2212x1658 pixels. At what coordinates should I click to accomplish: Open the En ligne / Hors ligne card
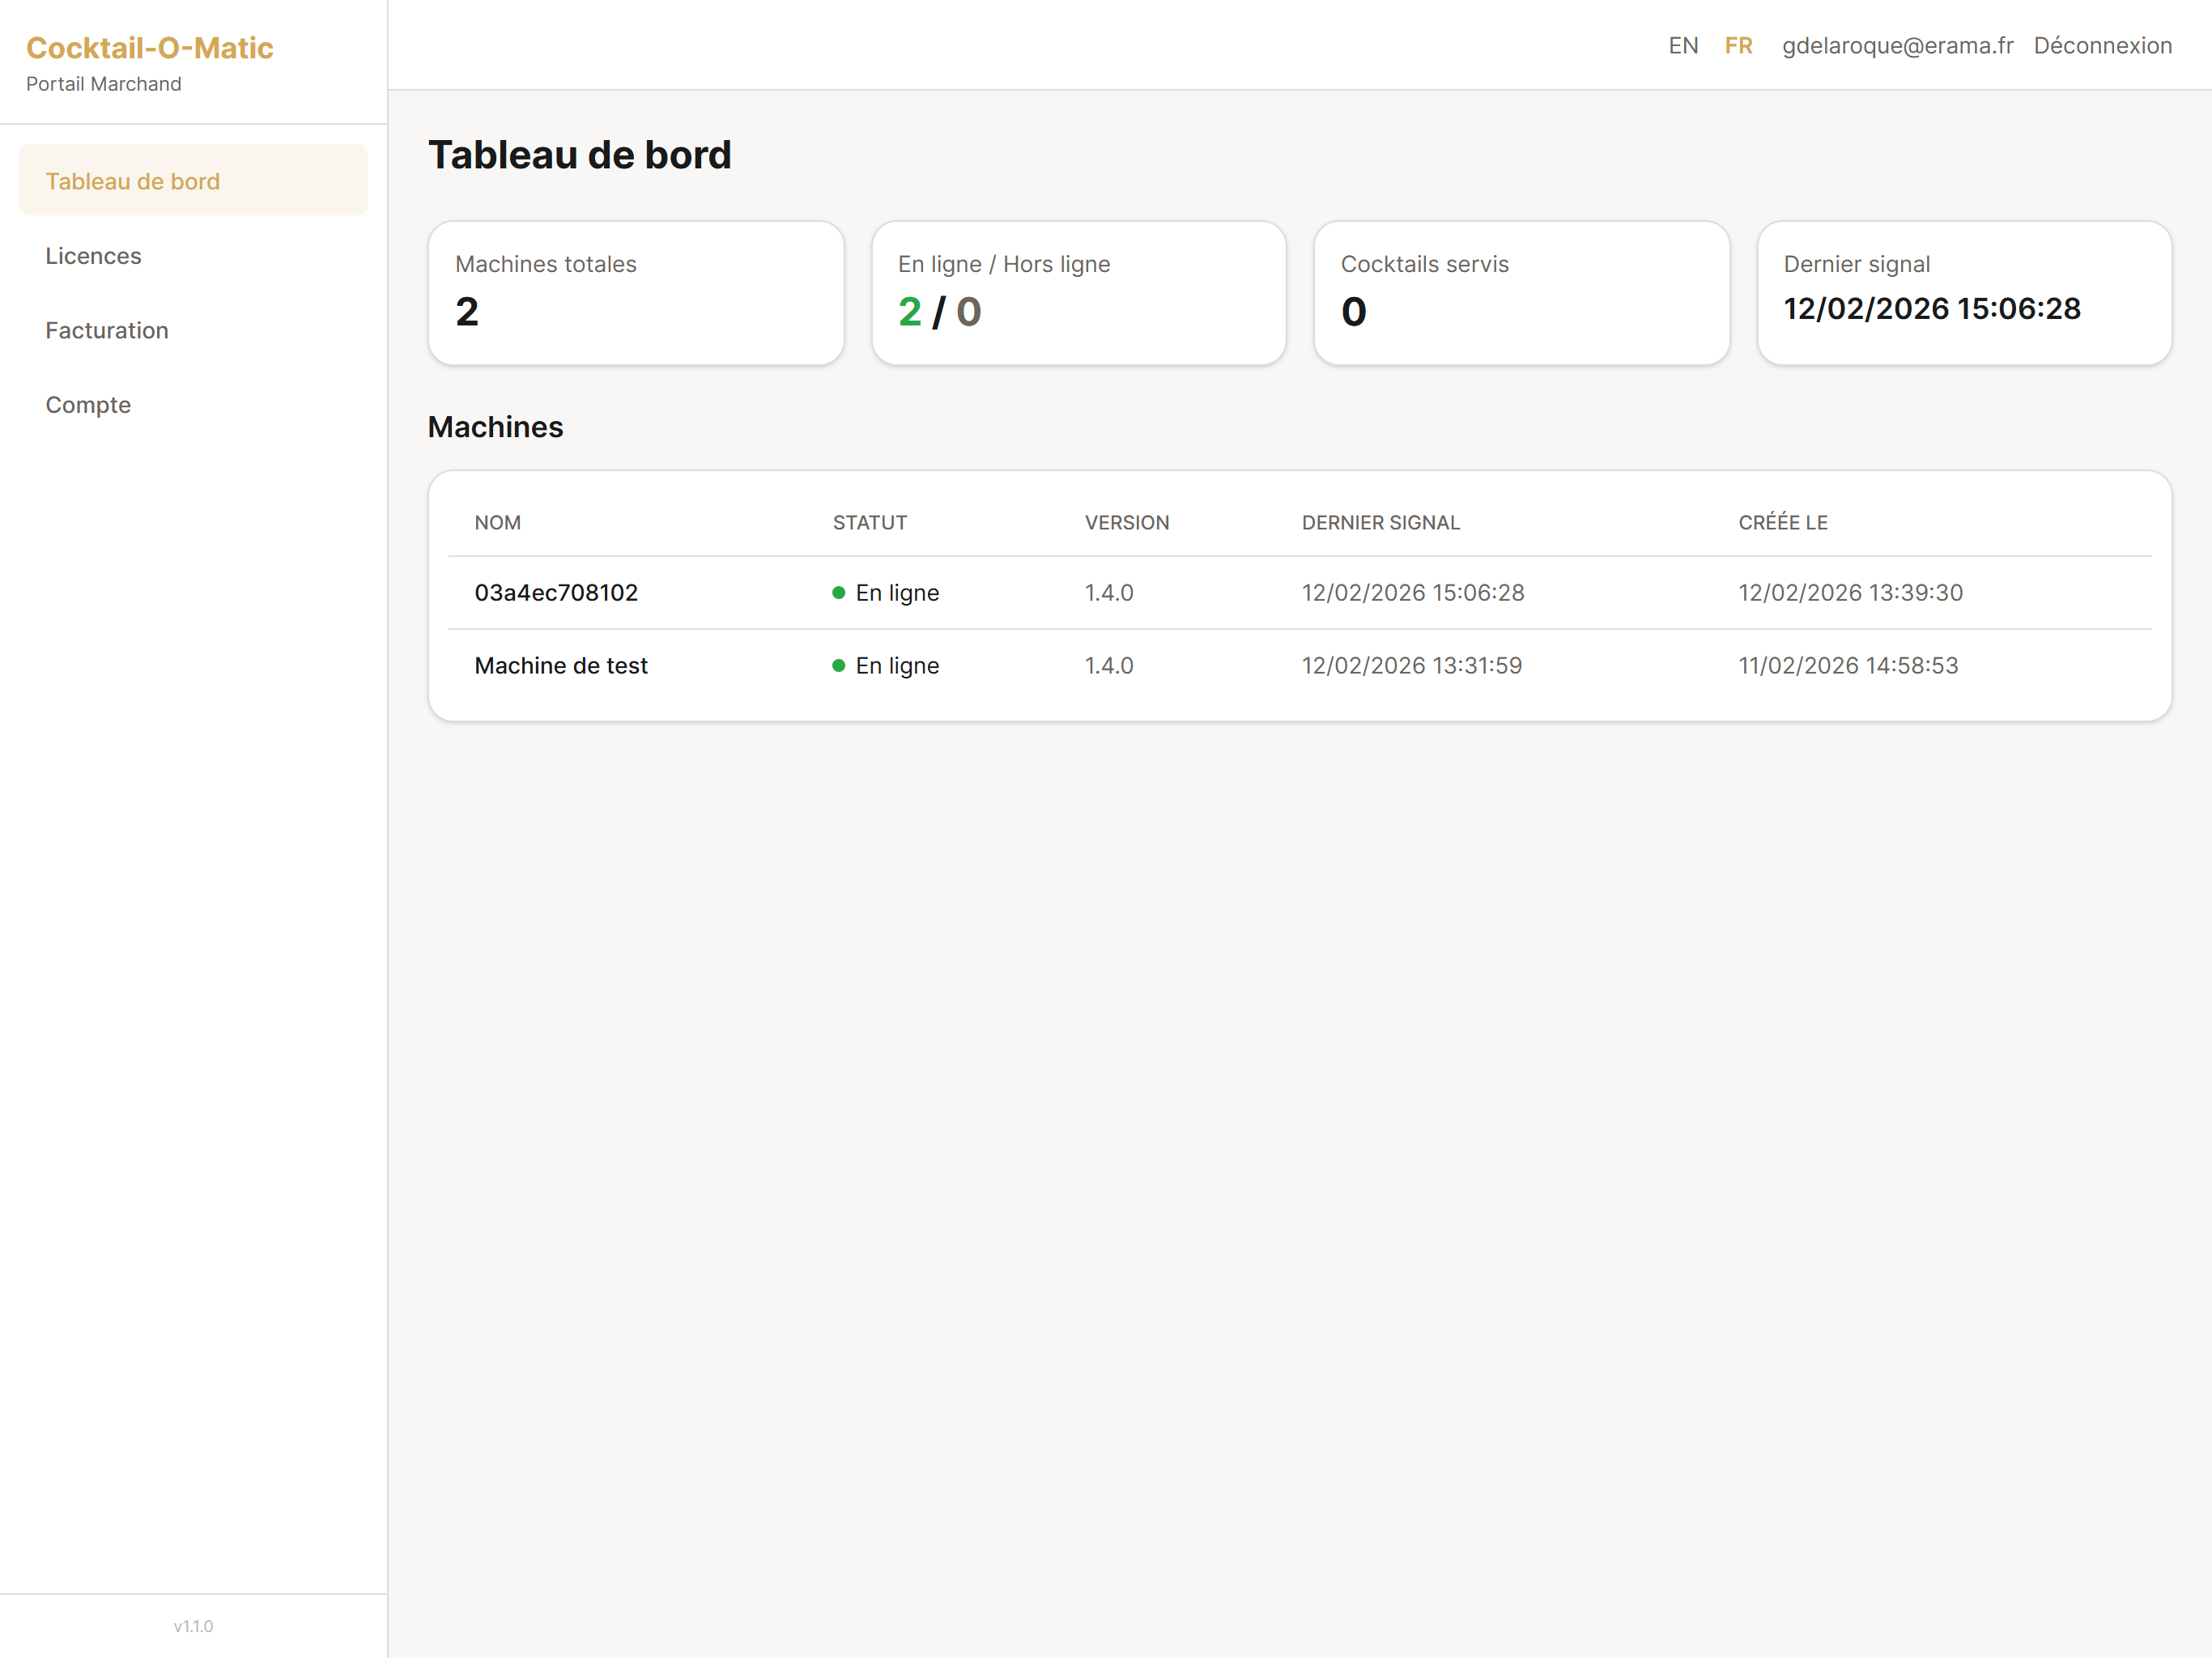point(1079,293)
